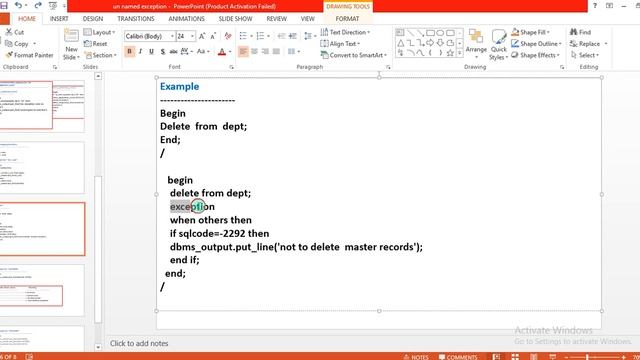
Task: Open the font name combo box
Action: [x=149, y=36]
